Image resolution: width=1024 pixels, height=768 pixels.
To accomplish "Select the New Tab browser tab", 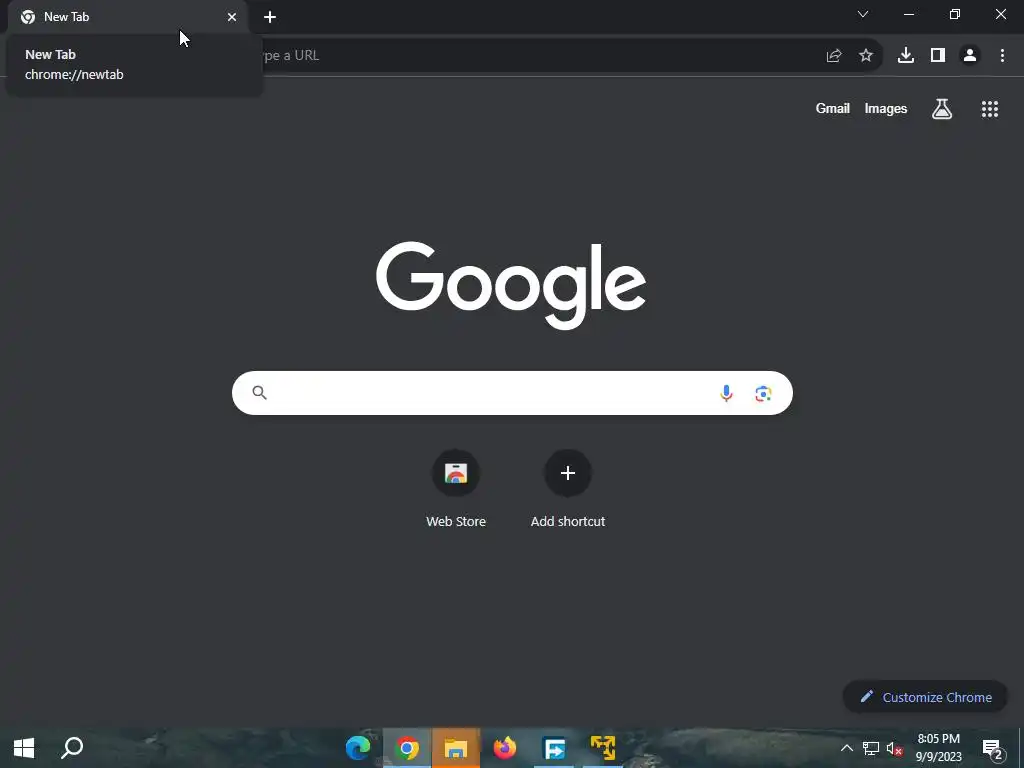I will [x=128, y=17].
